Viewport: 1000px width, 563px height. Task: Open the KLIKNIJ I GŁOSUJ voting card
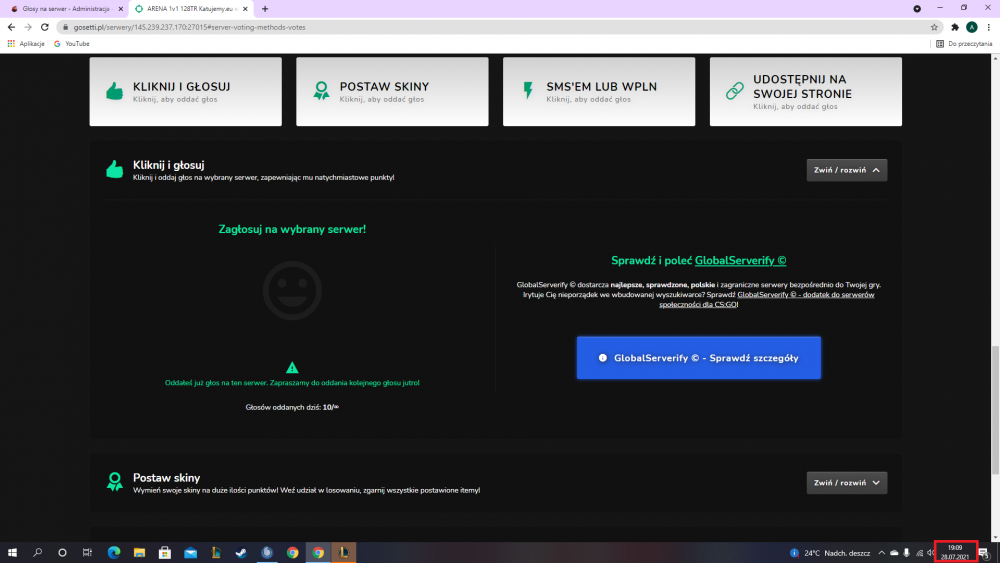[185, 91]
